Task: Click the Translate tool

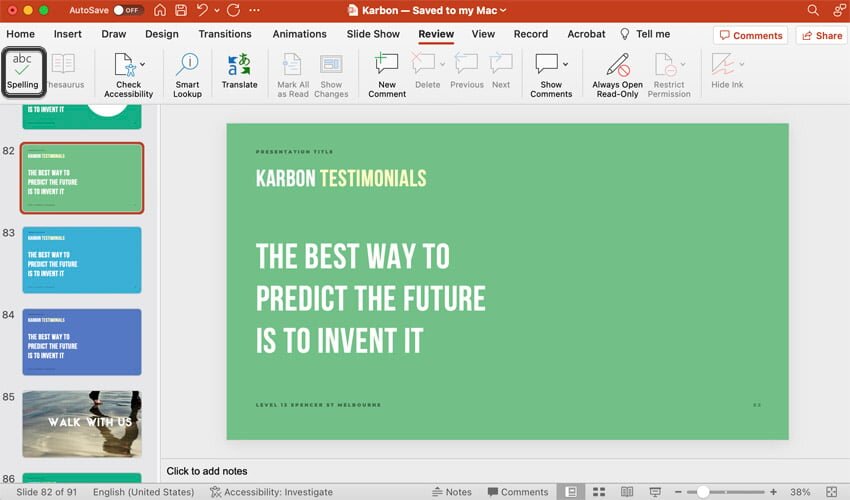Action: pyautogui.click(x=239, y=74)
